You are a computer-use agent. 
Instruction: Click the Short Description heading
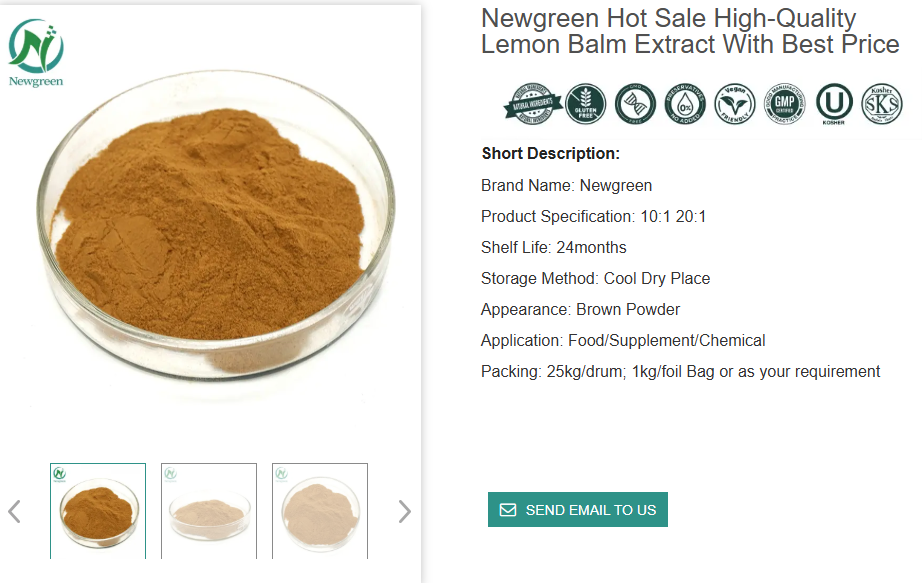(550, 154)
